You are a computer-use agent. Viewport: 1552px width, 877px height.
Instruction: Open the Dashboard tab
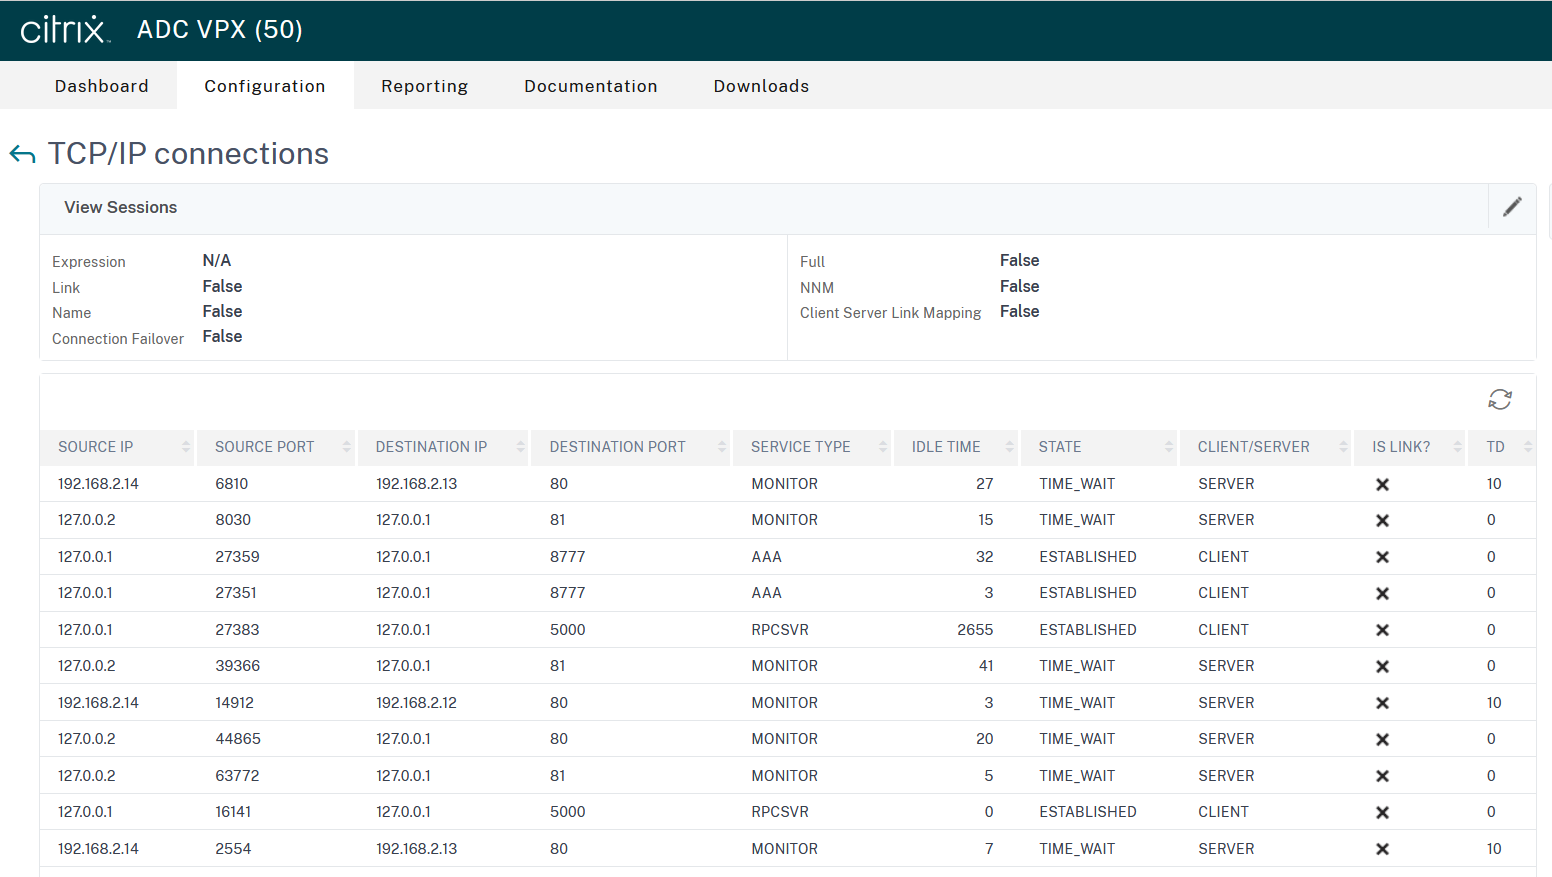pos(101,86)
